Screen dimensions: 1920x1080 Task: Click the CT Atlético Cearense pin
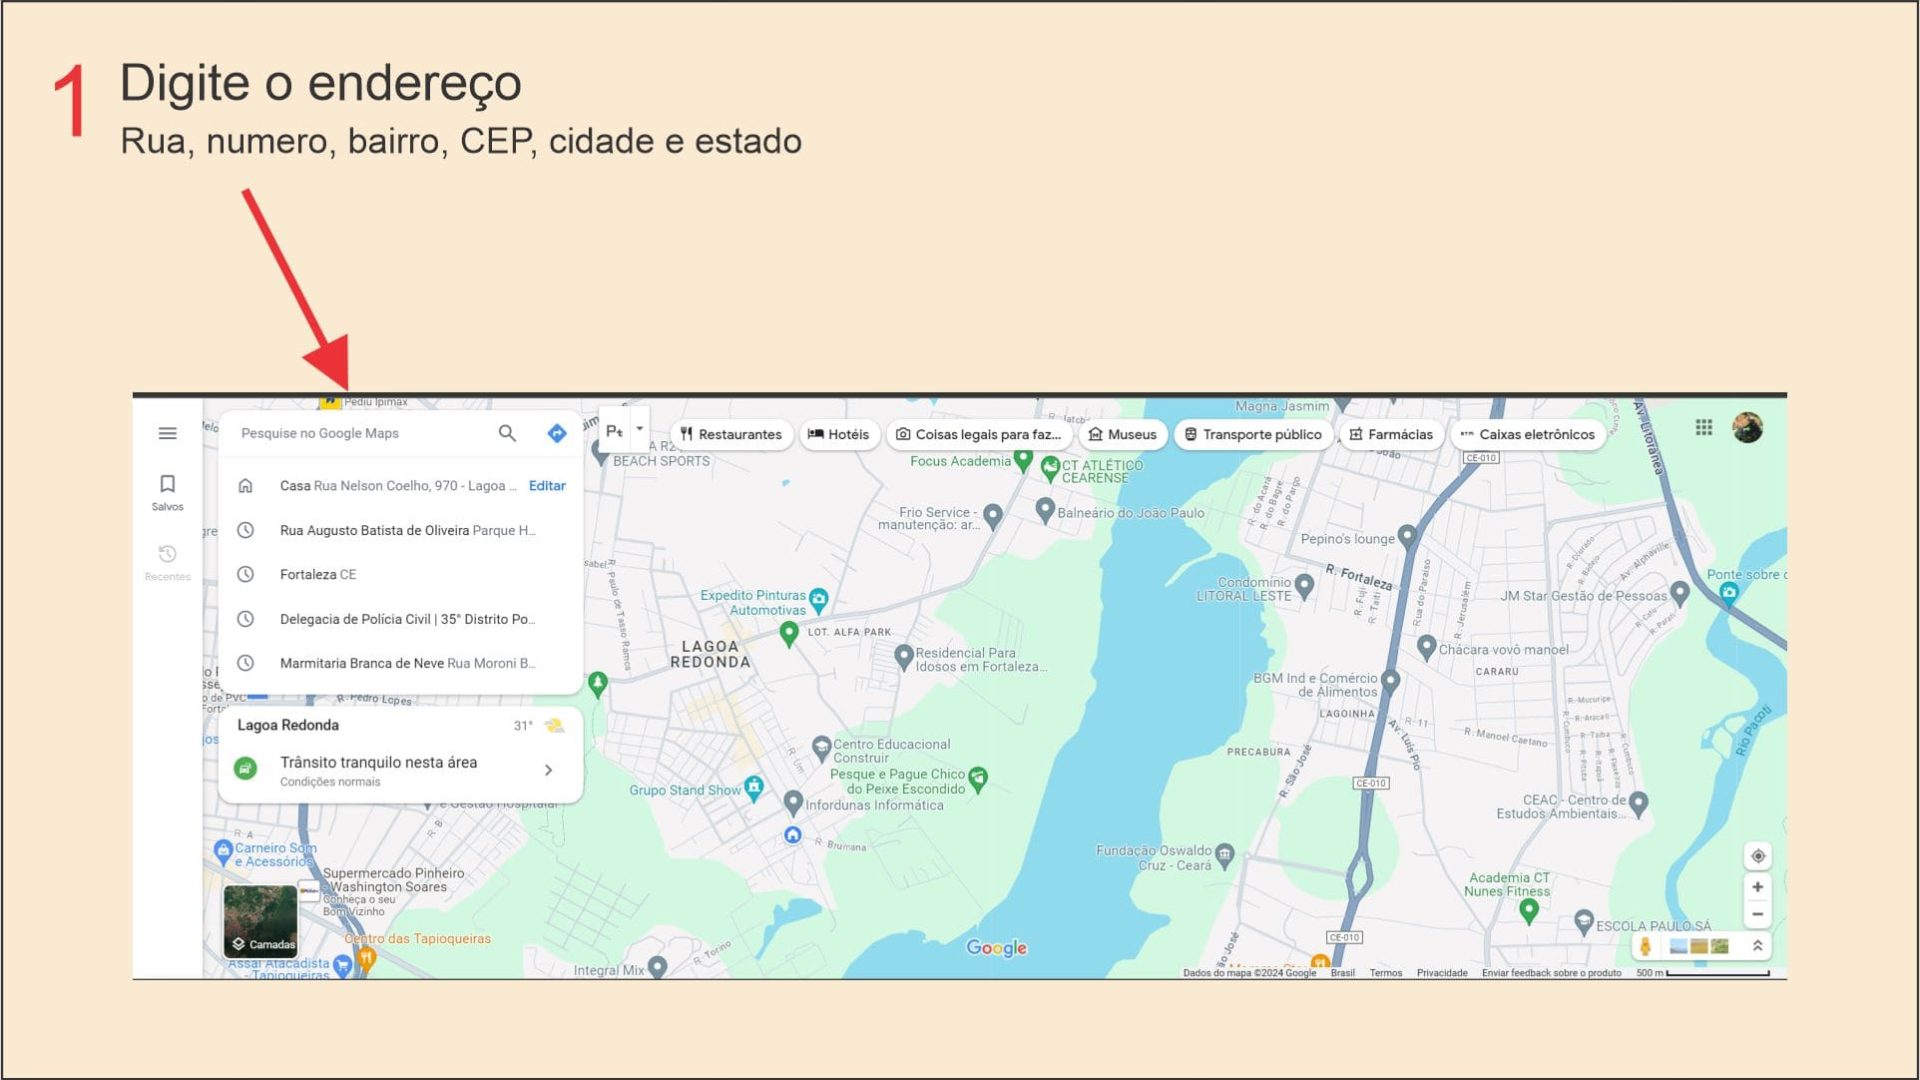pyautogui.click(x=1050, y=468)
